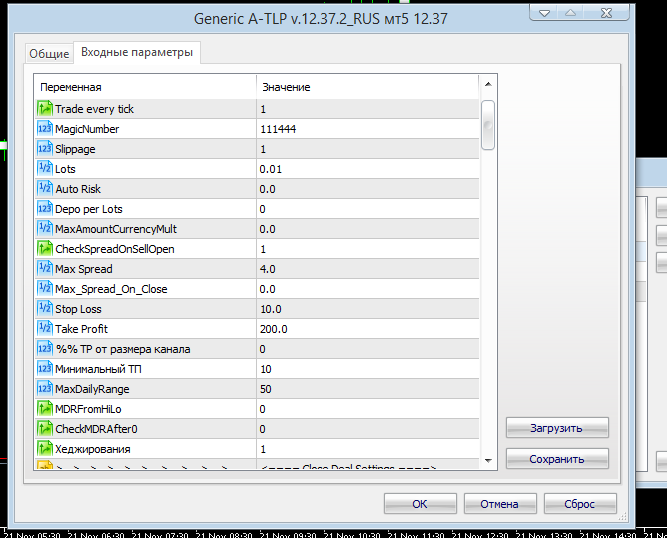This screenshot has width=667, height=538.
Task: Click Сохранить to save settings
Action: (x=557, y=459)
